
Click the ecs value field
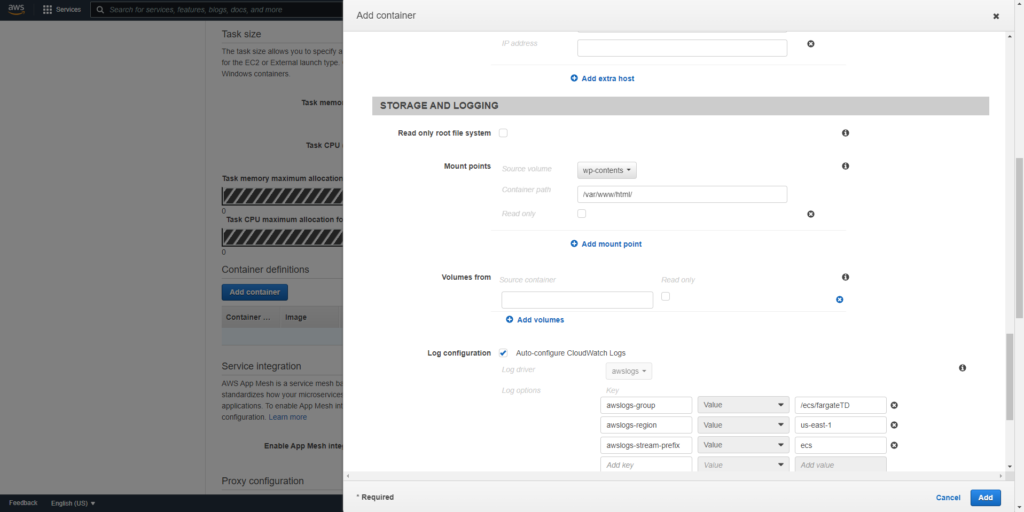click(840, 445)
